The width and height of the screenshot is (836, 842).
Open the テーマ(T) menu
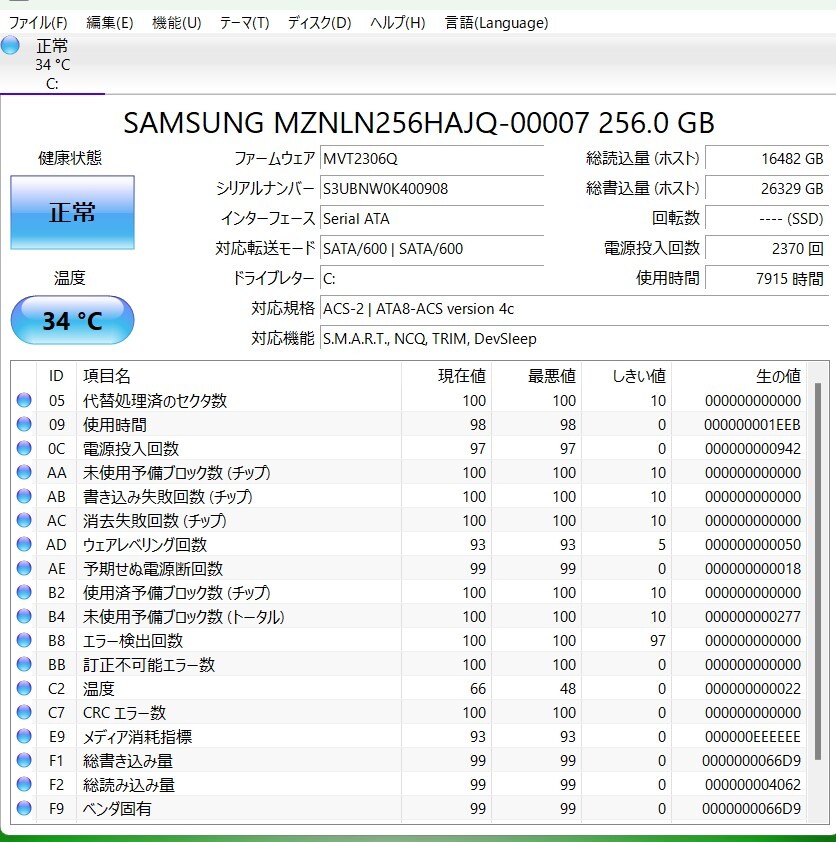(244, 23)
